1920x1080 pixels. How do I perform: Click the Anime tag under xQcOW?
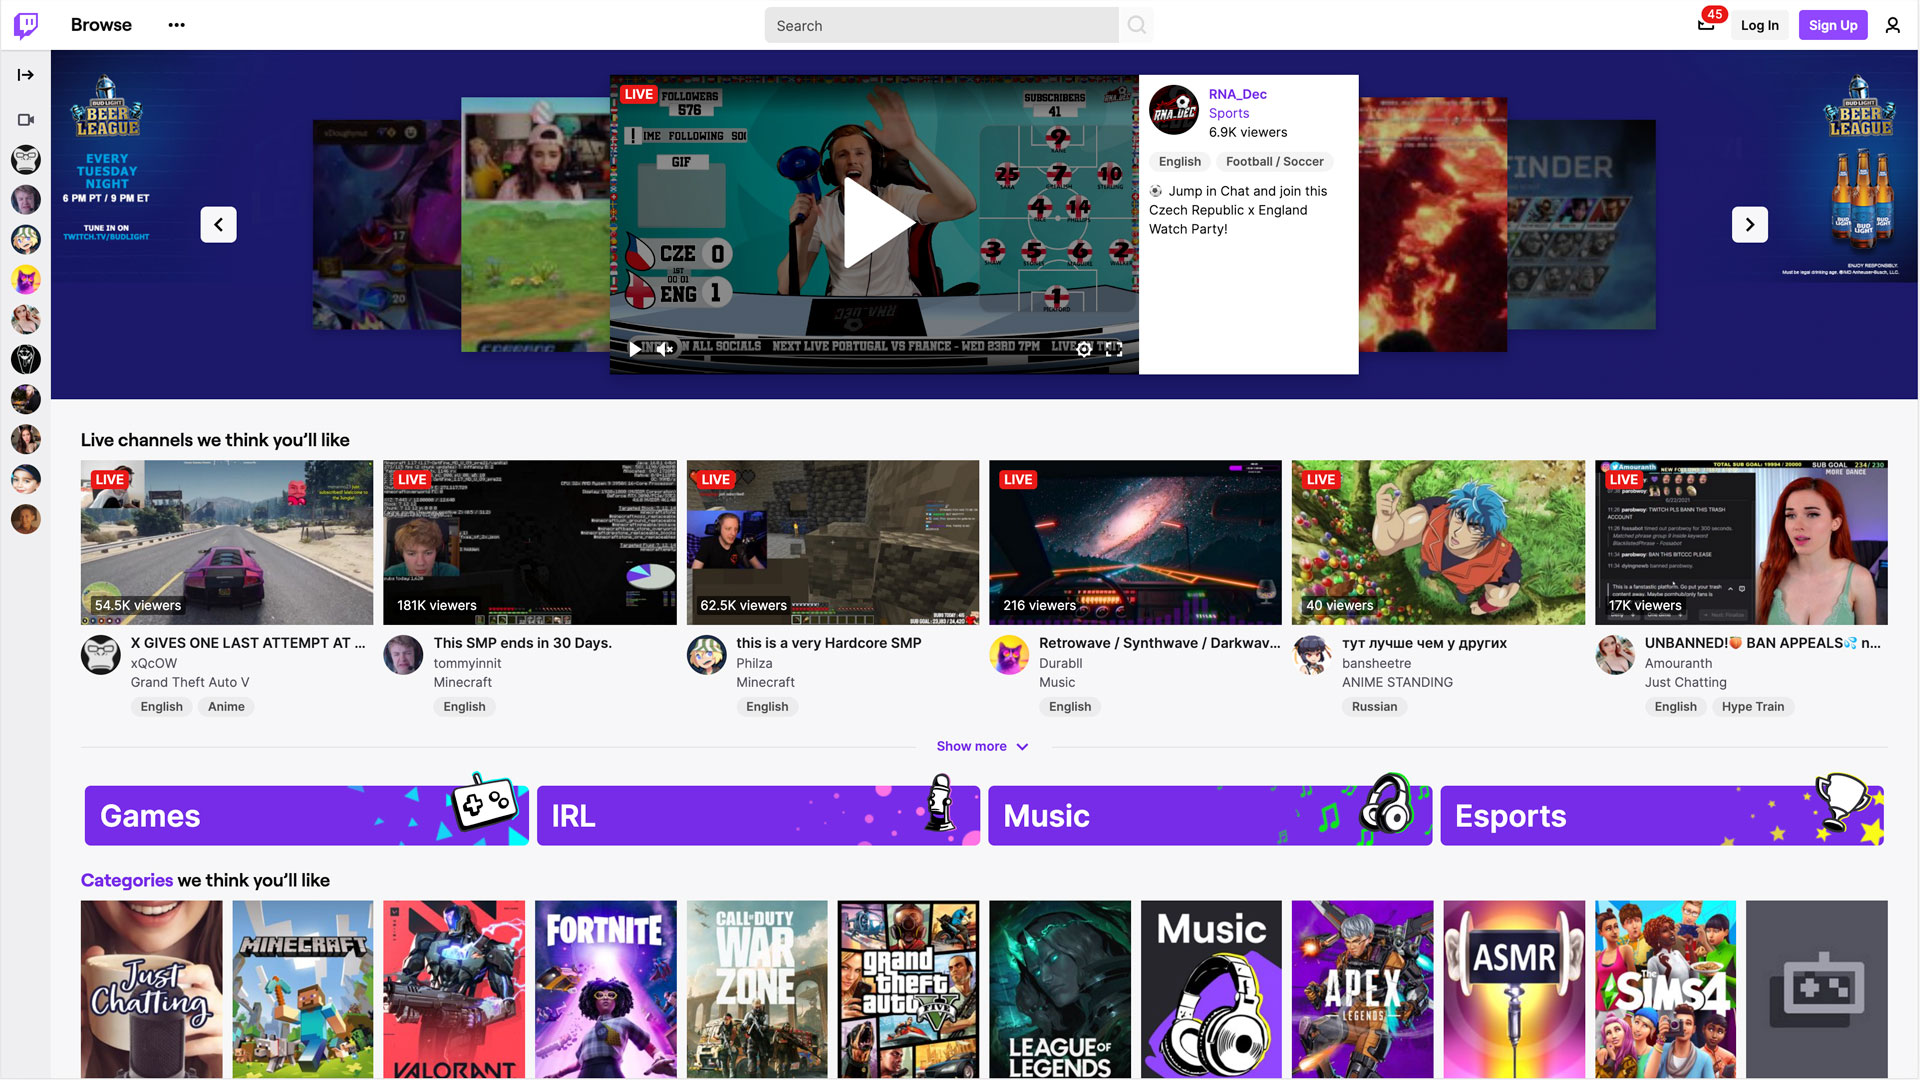point(226,707)
